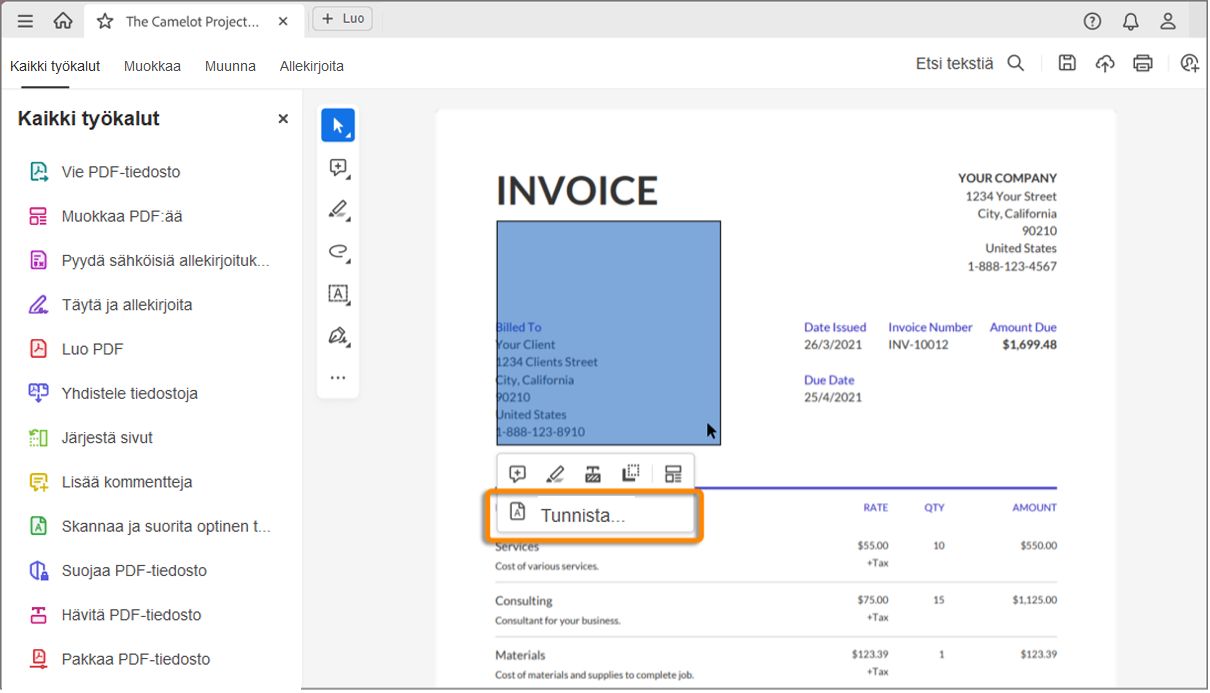Open Yhdistele tiedostoja tool
The image size is (1210, 693).
[x=129, y=393]
